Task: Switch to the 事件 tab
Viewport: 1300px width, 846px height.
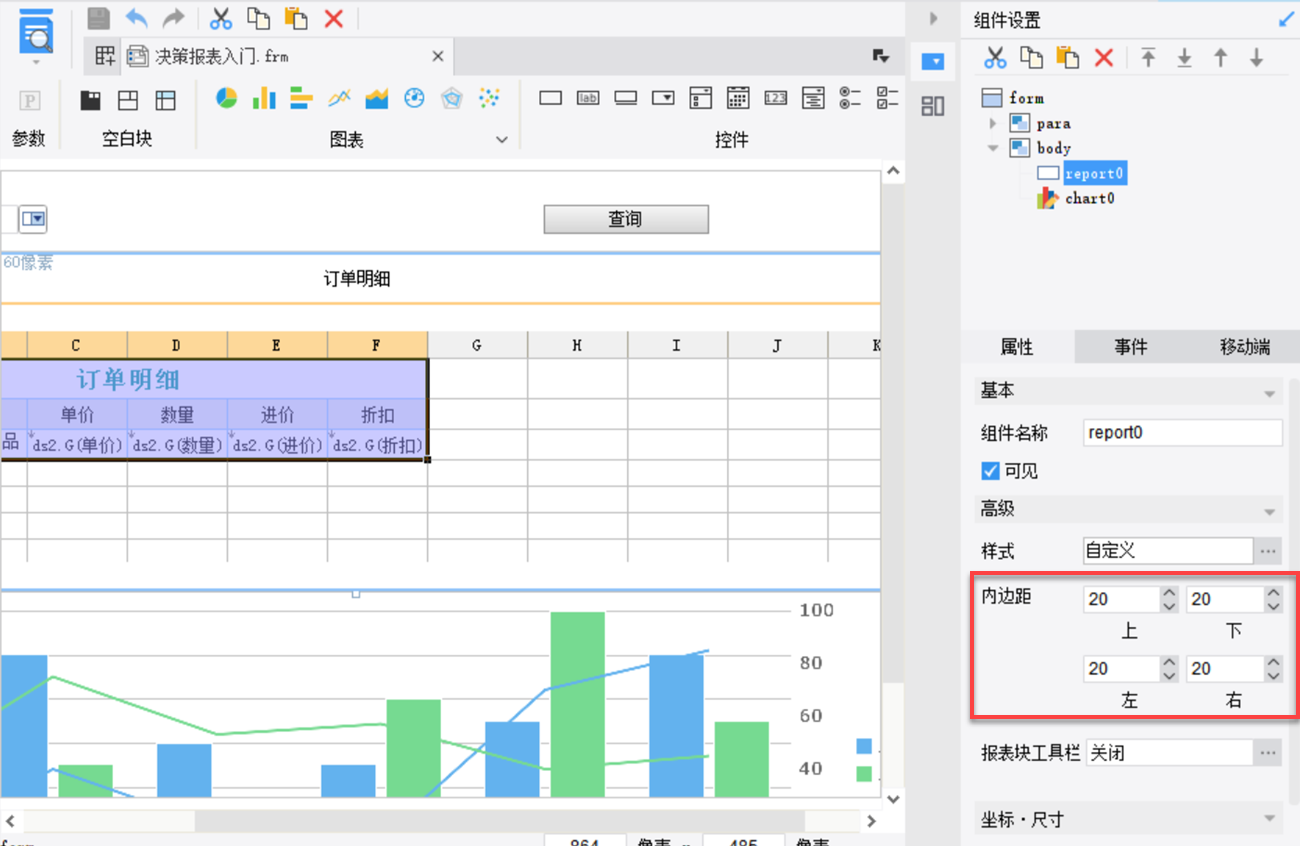Action: pos(1131,347)
